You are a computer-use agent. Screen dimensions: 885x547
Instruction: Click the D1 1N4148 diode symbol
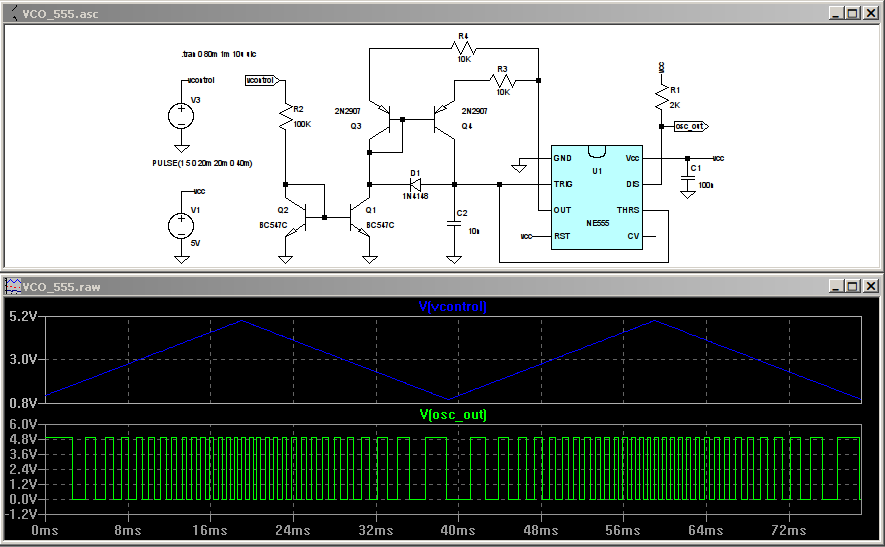(x=415, y=185)
